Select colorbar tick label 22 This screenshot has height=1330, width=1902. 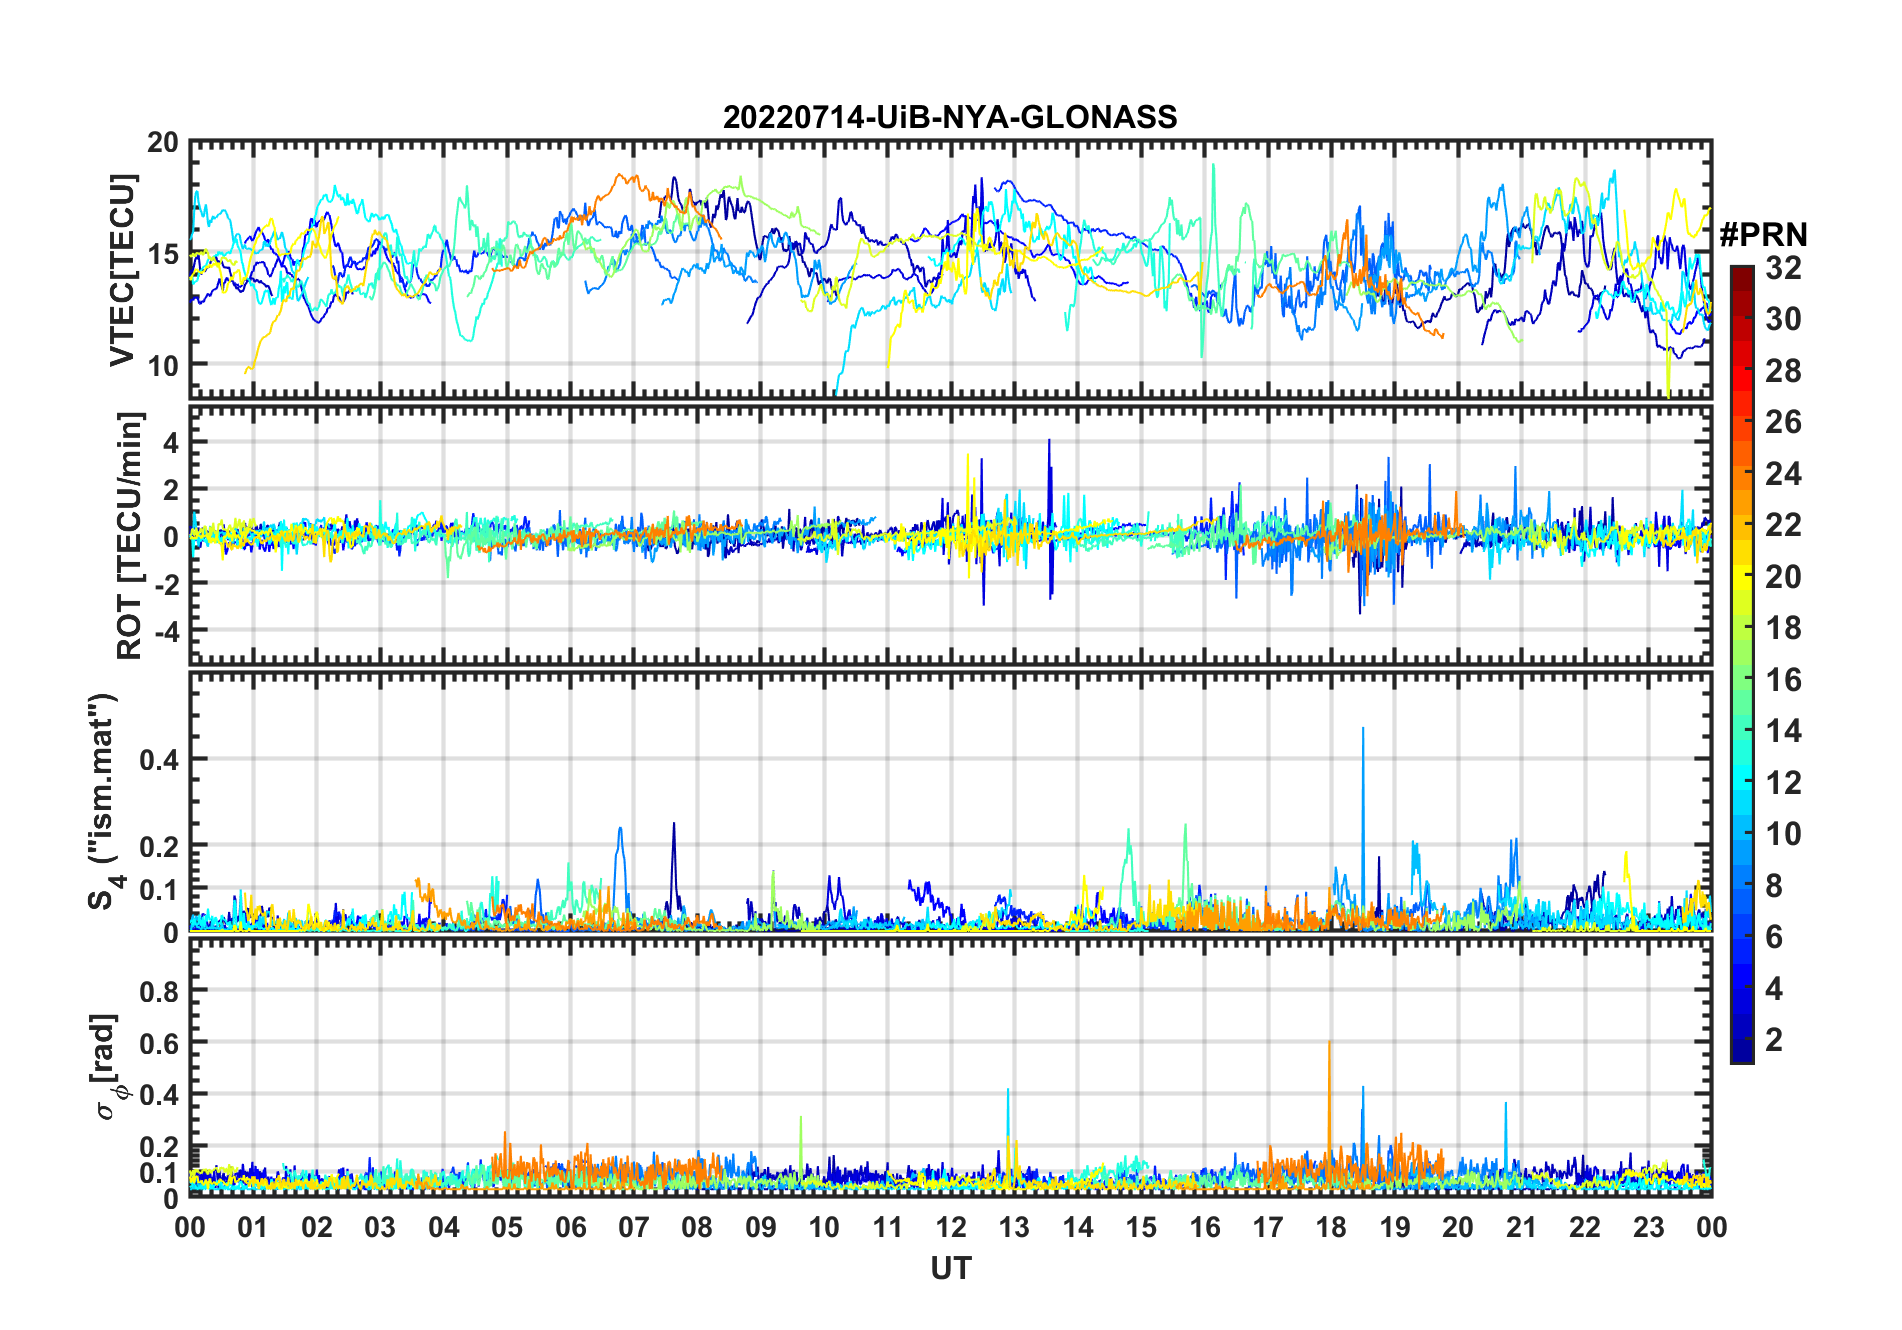tap(1783, 525)
